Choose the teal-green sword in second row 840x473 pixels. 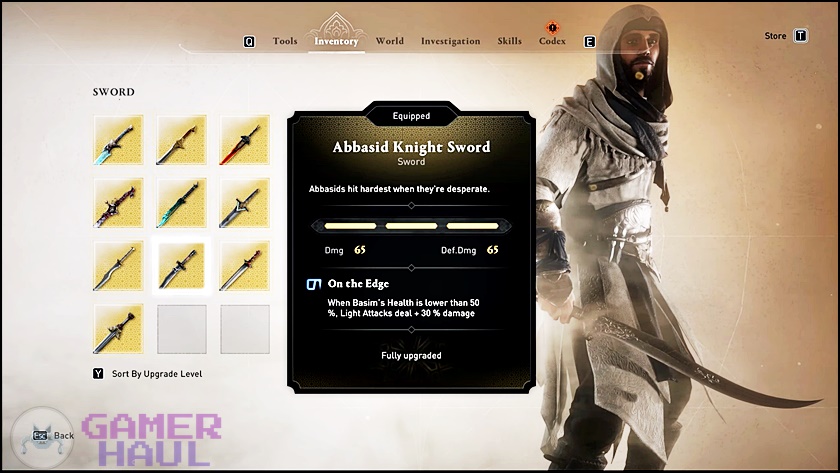pos(182,203)
